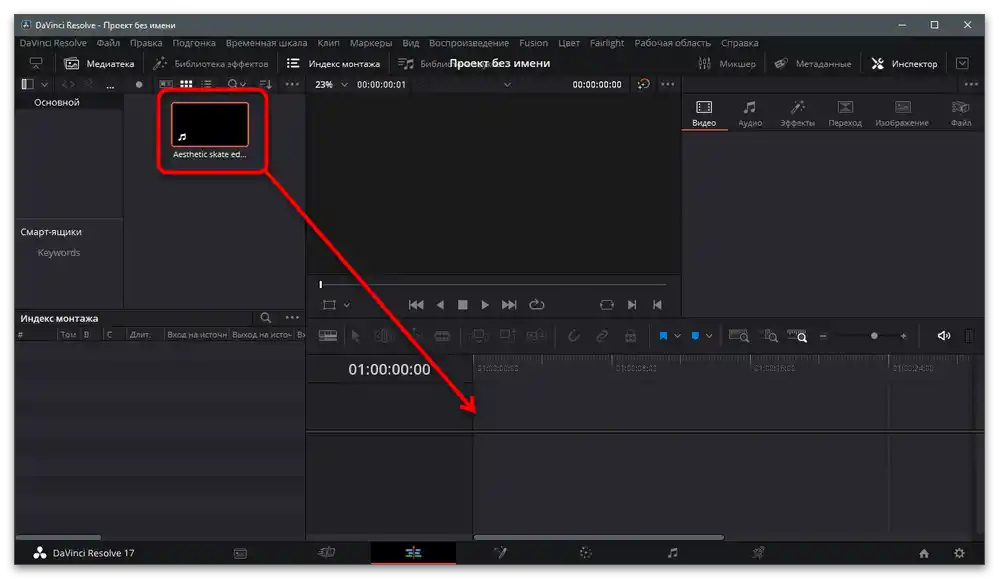Viewport: 999px width, 579px height.
Task: Toggle the Индекс монтажа panel button
Action: pyautogui.click(x=333, y=64)
